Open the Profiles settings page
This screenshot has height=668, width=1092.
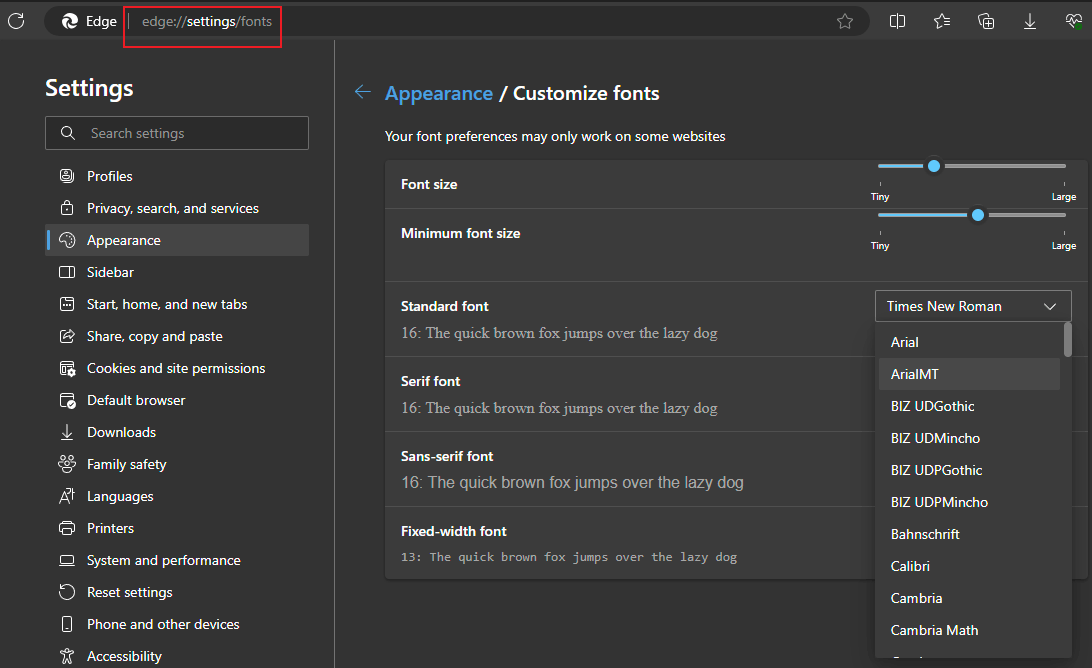point(177,176)
